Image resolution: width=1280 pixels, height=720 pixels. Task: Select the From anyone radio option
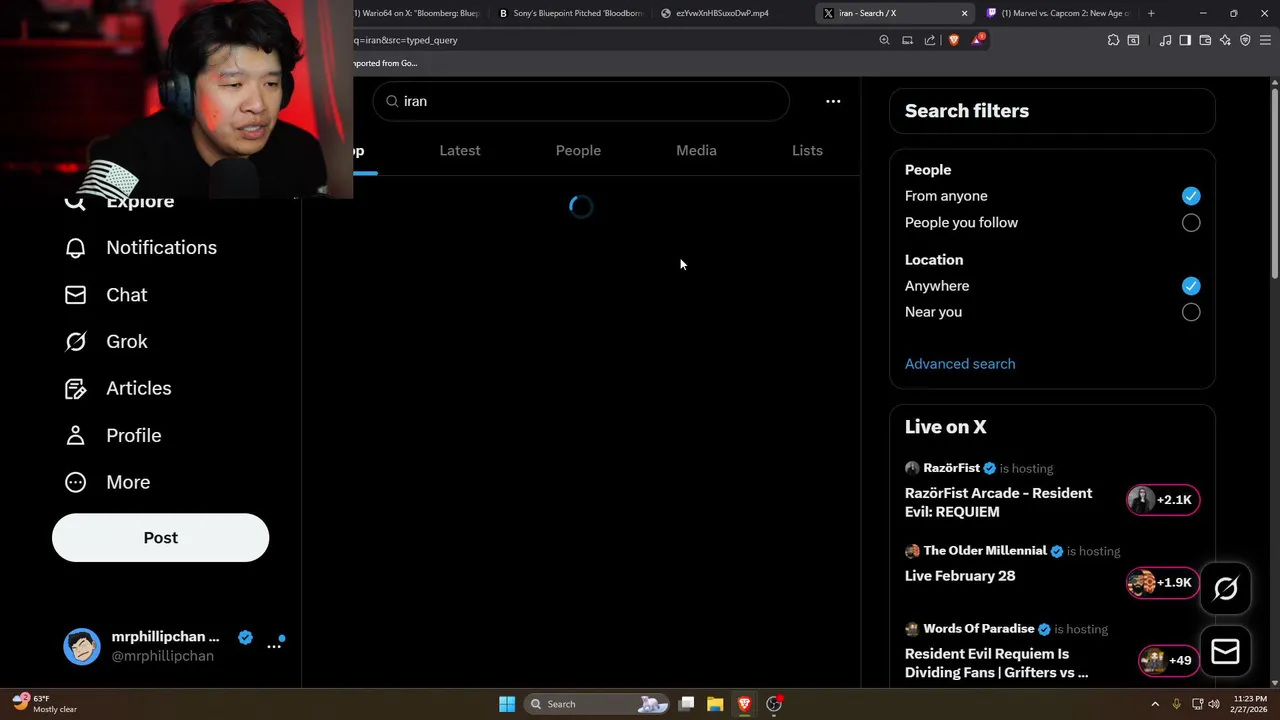point(1191,196)
